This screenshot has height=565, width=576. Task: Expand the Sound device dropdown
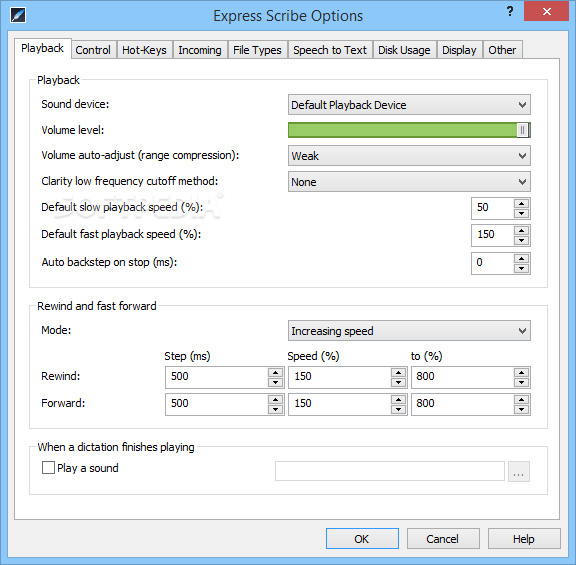(409, 105)
